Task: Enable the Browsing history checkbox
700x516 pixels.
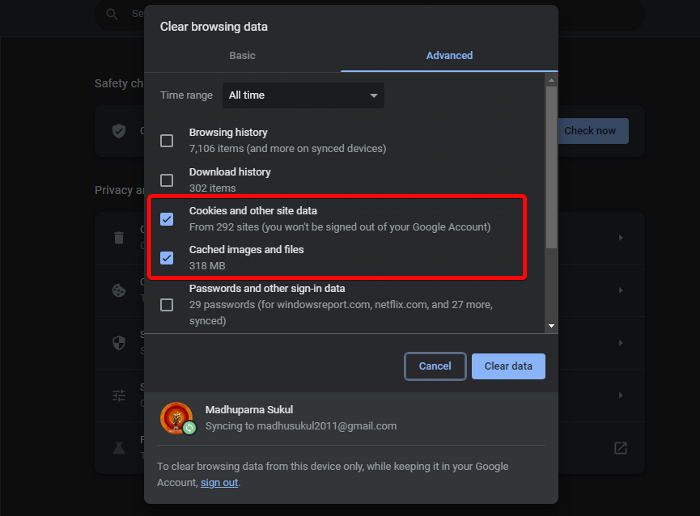Action: click(167, 141)
